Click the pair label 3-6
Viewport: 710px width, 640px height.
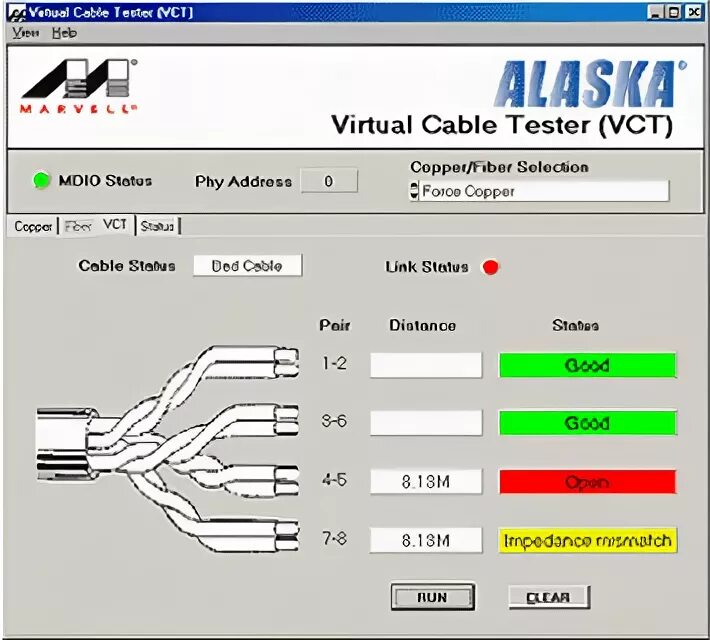tap(334, 421)
